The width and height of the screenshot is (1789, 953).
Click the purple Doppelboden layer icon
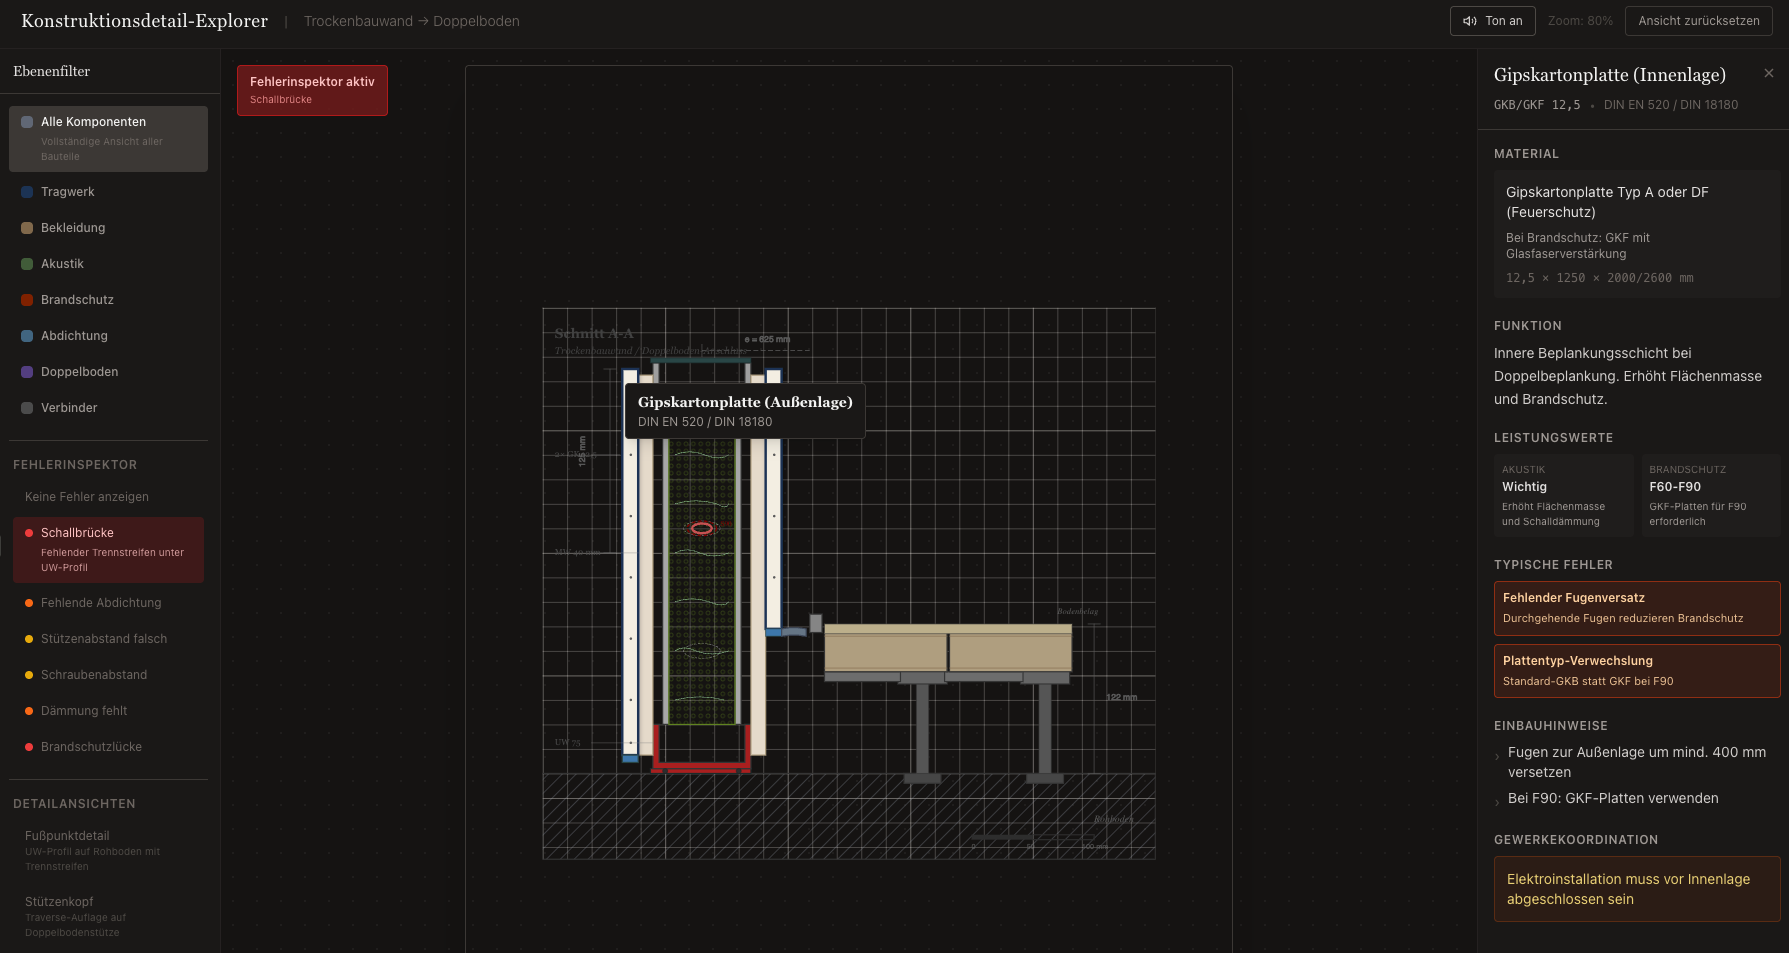pos(27,372)
